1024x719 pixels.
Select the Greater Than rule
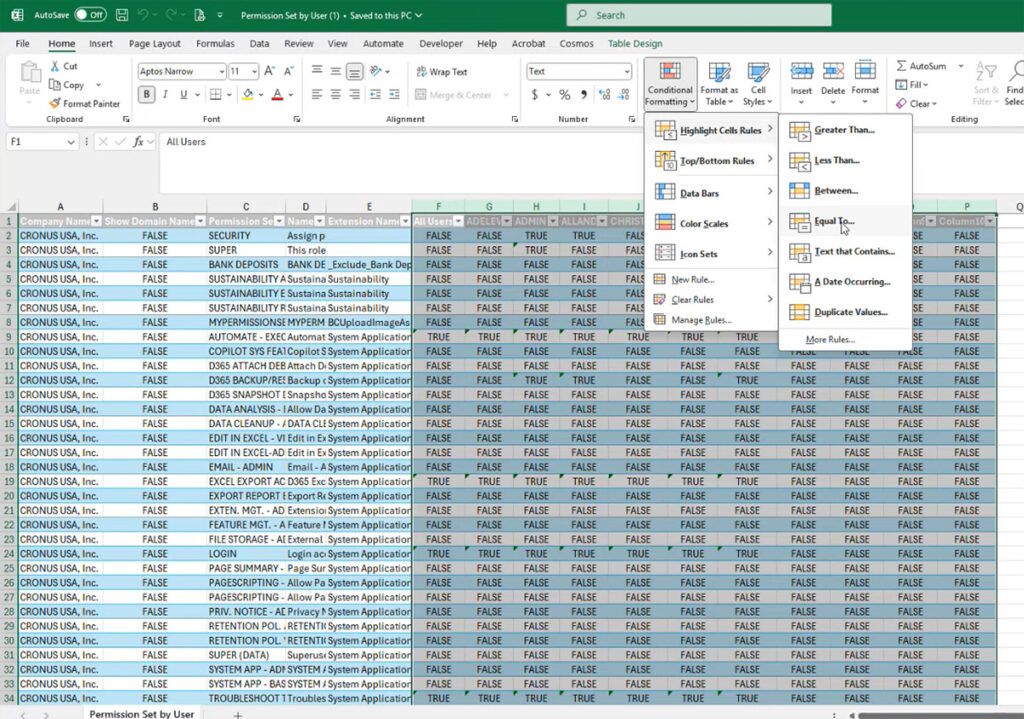tap(845, 130)
